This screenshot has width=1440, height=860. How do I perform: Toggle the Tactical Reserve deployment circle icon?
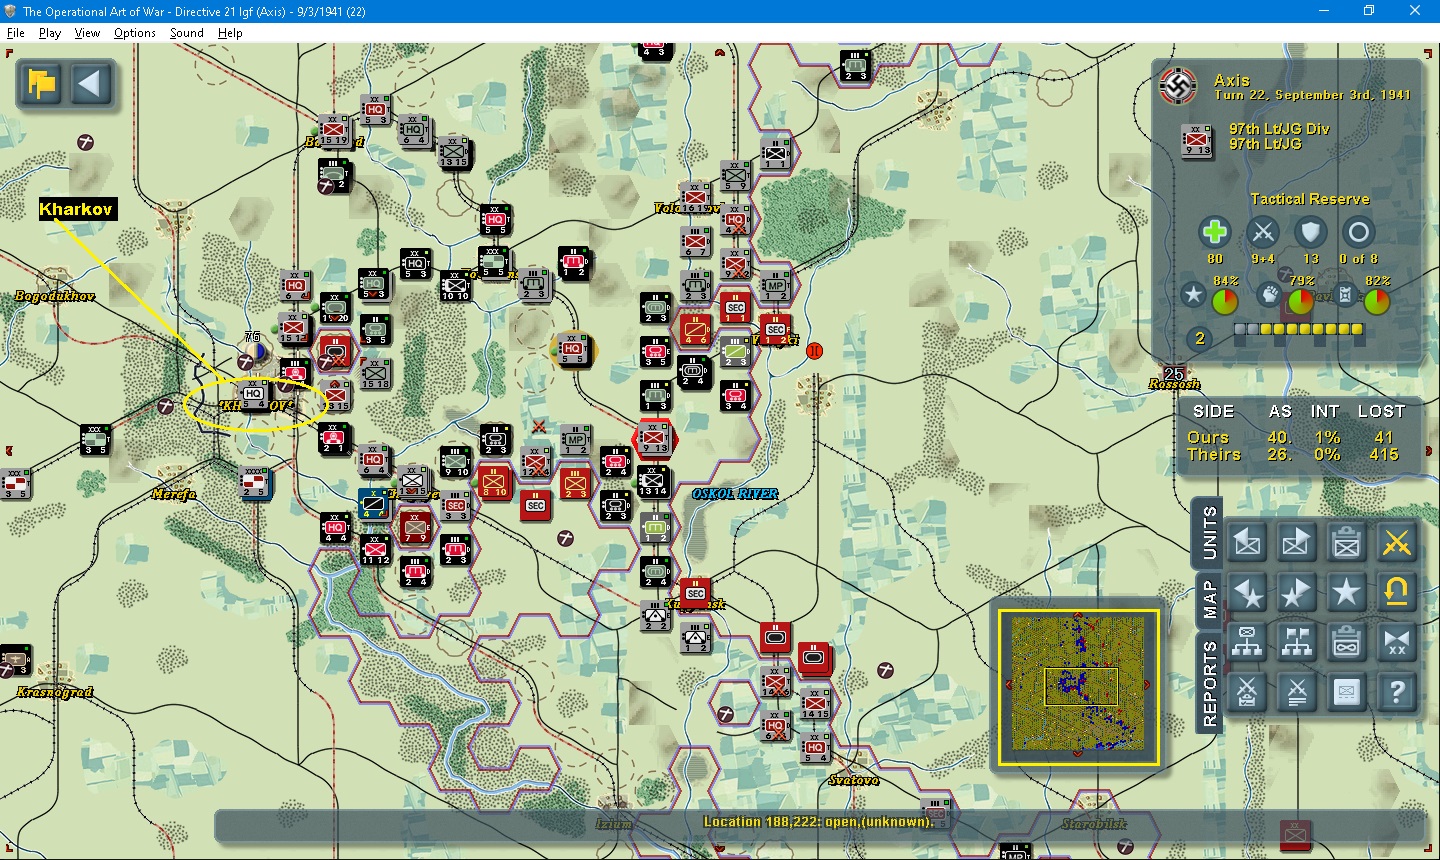click(x=1358, y=232)
